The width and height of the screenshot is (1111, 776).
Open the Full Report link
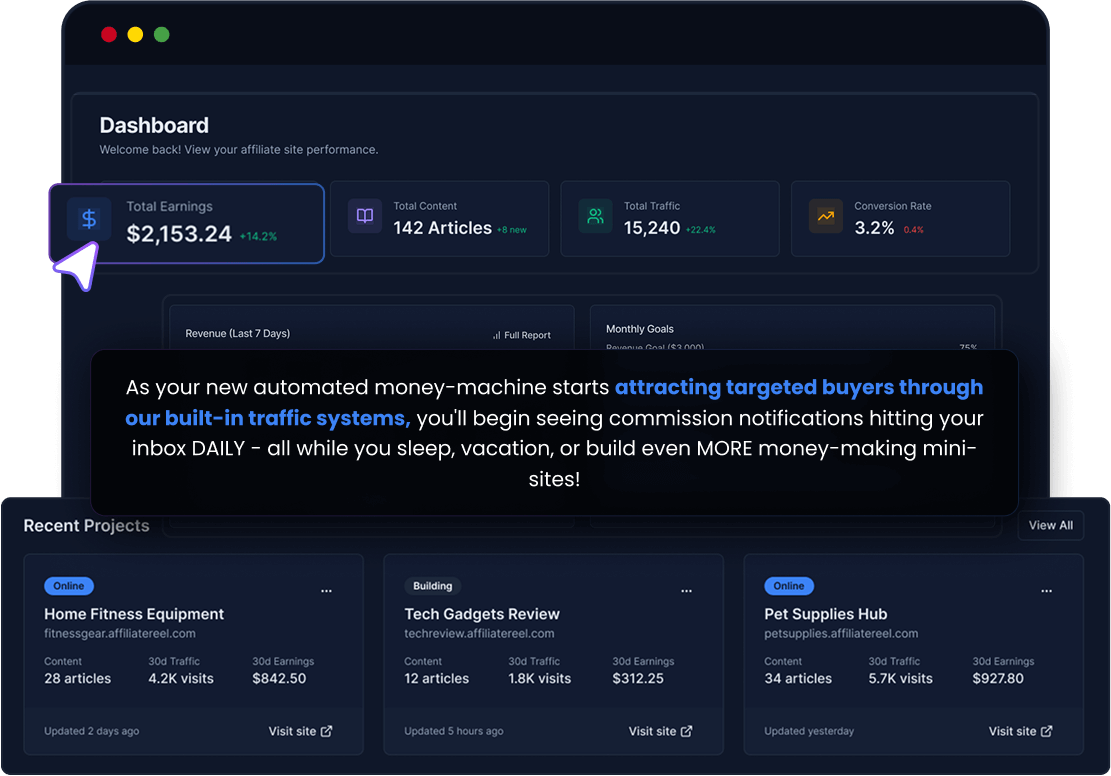click(527, 335)
